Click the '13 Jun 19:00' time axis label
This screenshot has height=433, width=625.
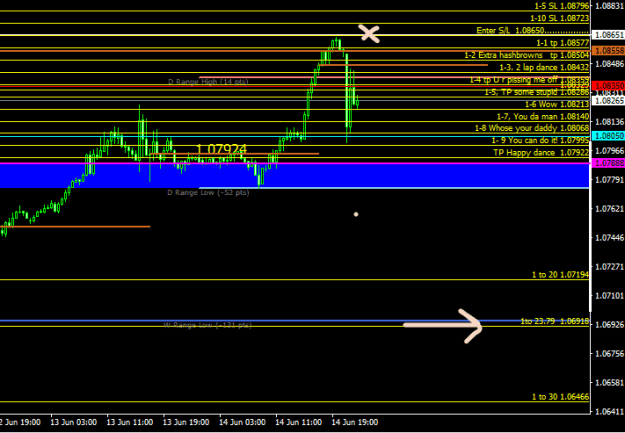(x=186, y=422)
